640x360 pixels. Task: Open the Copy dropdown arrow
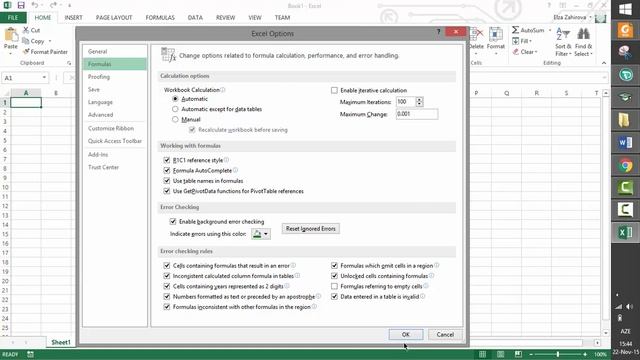pyautogui.click(x=50, y=41)
